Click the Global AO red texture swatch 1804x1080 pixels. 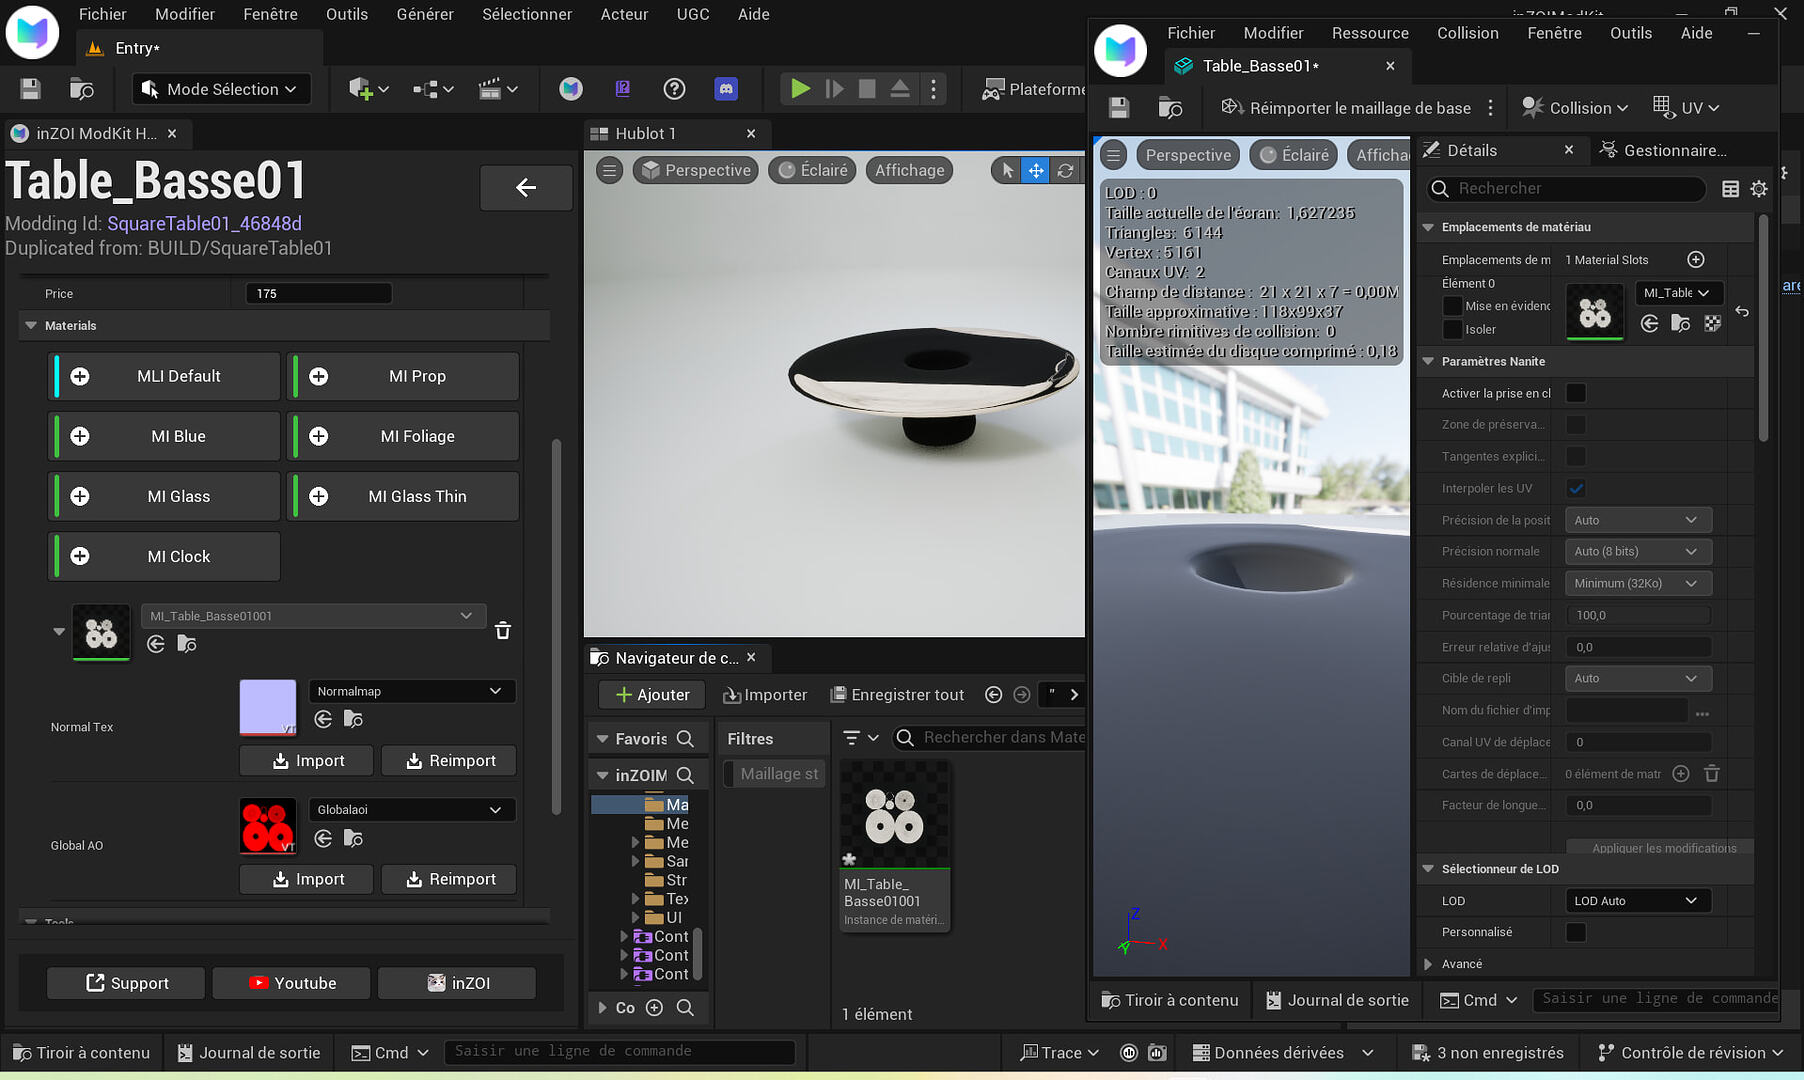click(268, 826)
